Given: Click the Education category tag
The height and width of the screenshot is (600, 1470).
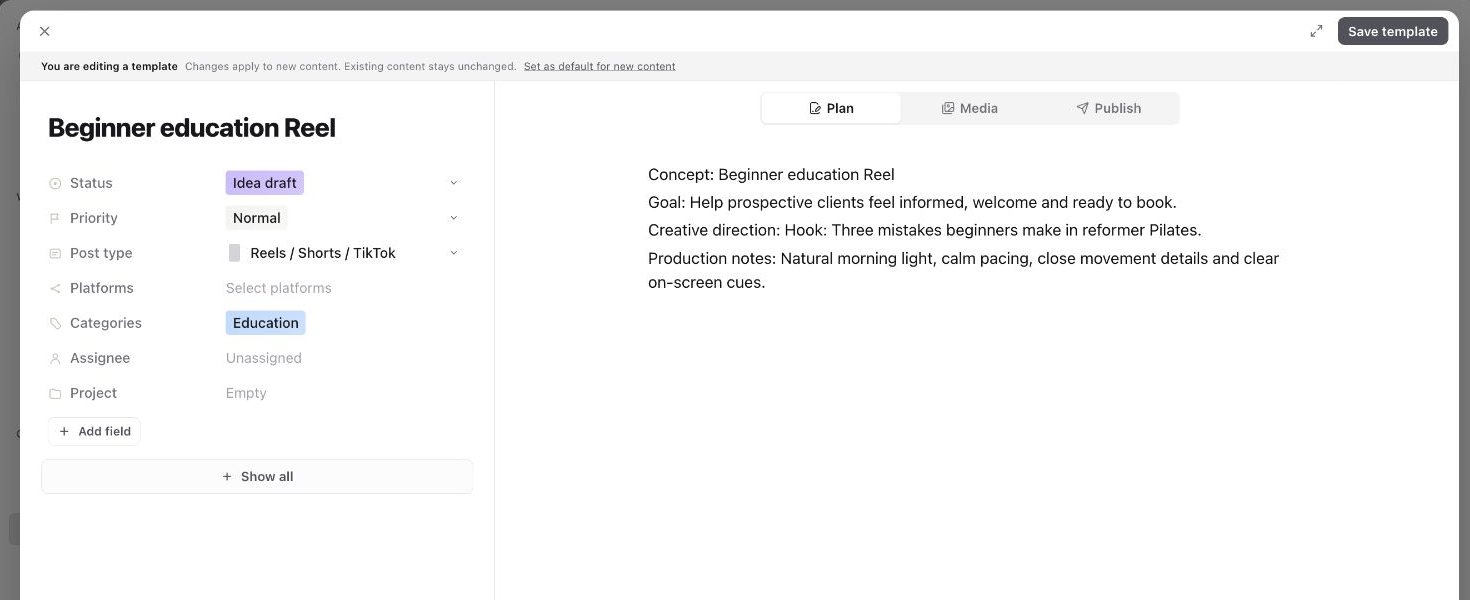Looking at the screenshot, I should [x=266, y=323].
